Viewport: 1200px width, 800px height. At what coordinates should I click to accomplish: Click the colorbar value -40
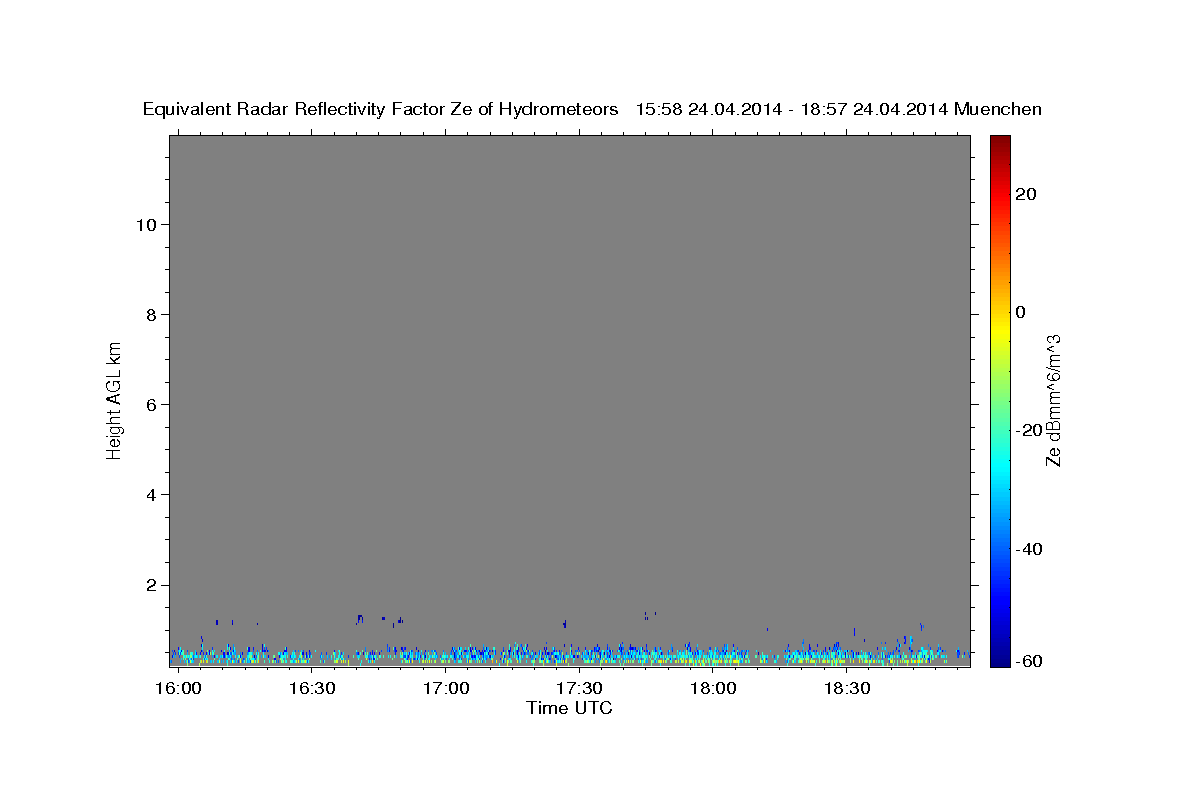[1030, 549]
